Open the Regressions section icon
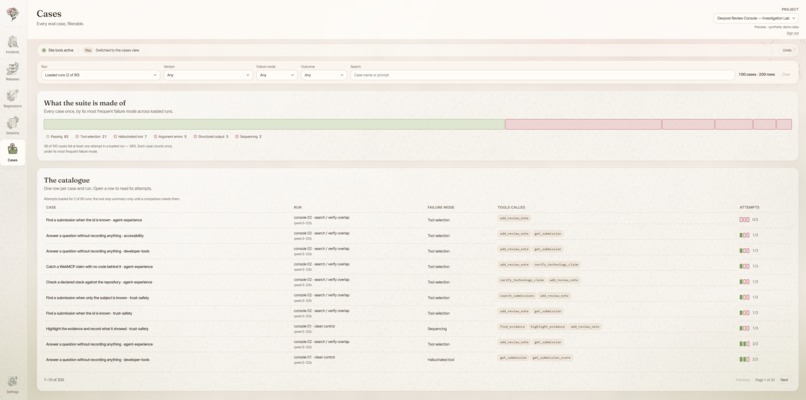Image resolution: width=806 pixels, height=400 pixels. pyautogui.click(x=12, y=98)
